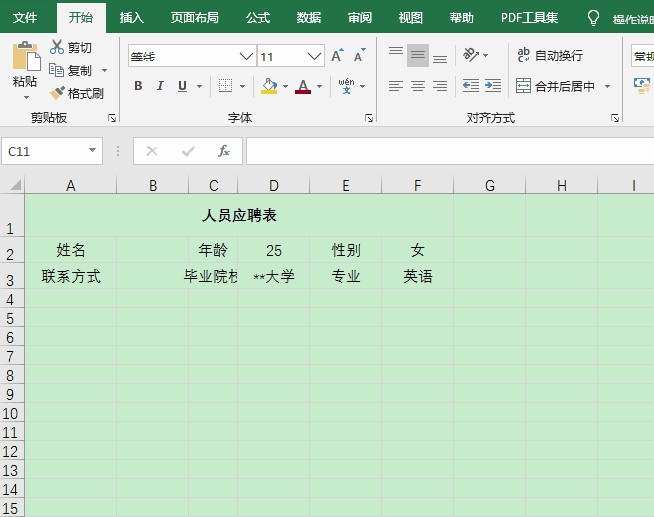This screenshot has height=517, width=654.
Task: Align text left
Action: [x=395, y=86]
